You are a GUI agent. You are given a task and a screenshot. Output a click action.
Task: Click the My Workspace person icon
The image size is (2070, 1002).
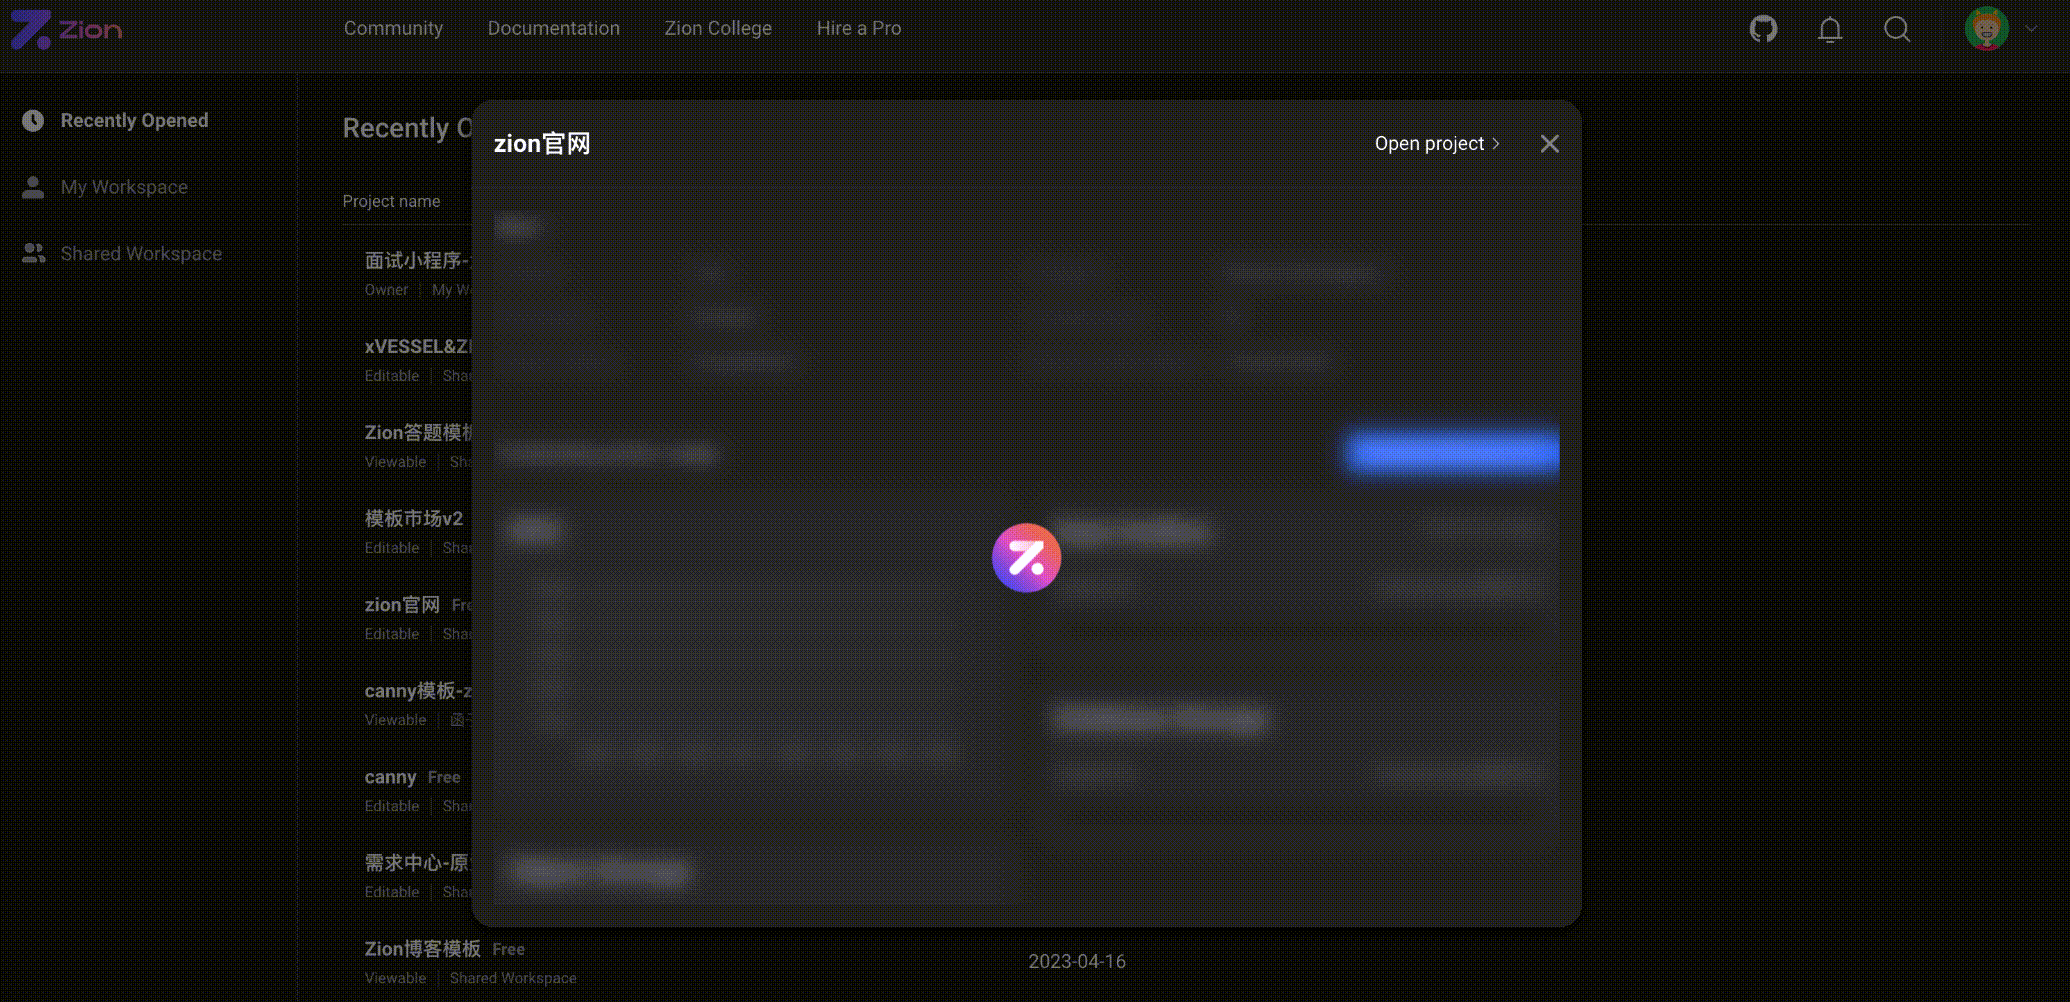pos(33,187)
